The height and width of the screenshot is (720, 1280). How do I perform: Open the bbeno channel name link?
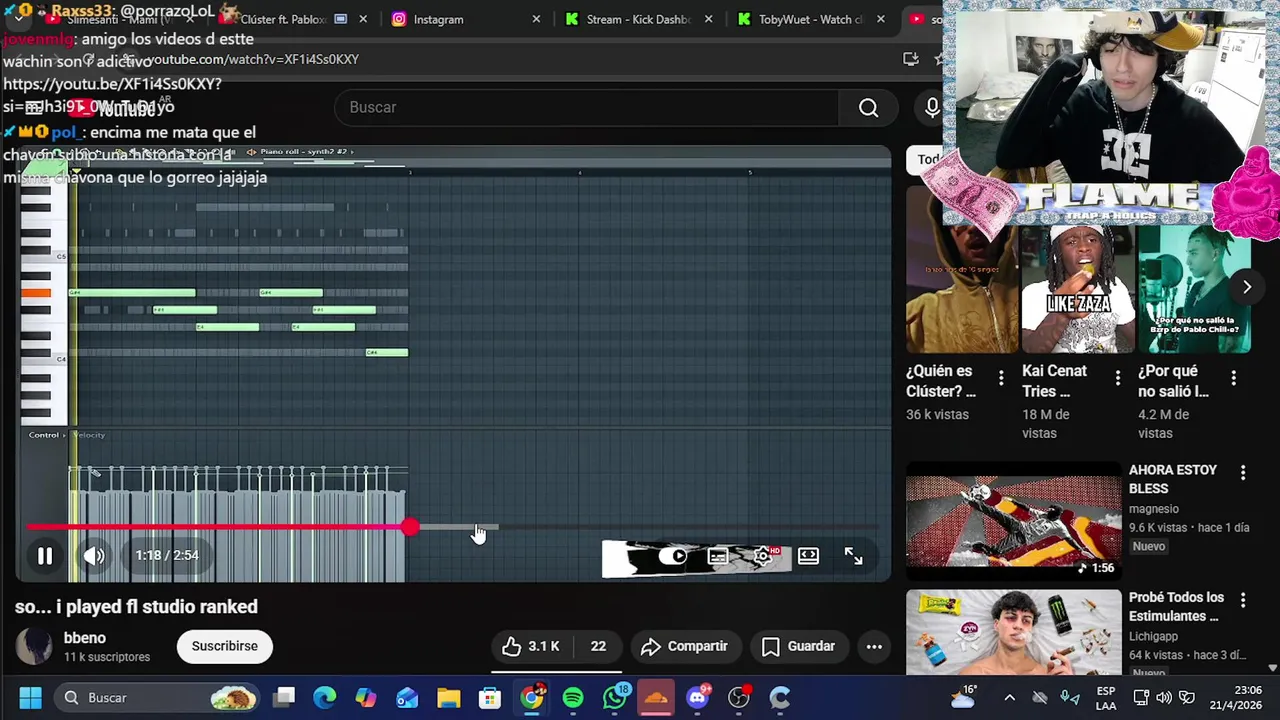coord(85,638)
